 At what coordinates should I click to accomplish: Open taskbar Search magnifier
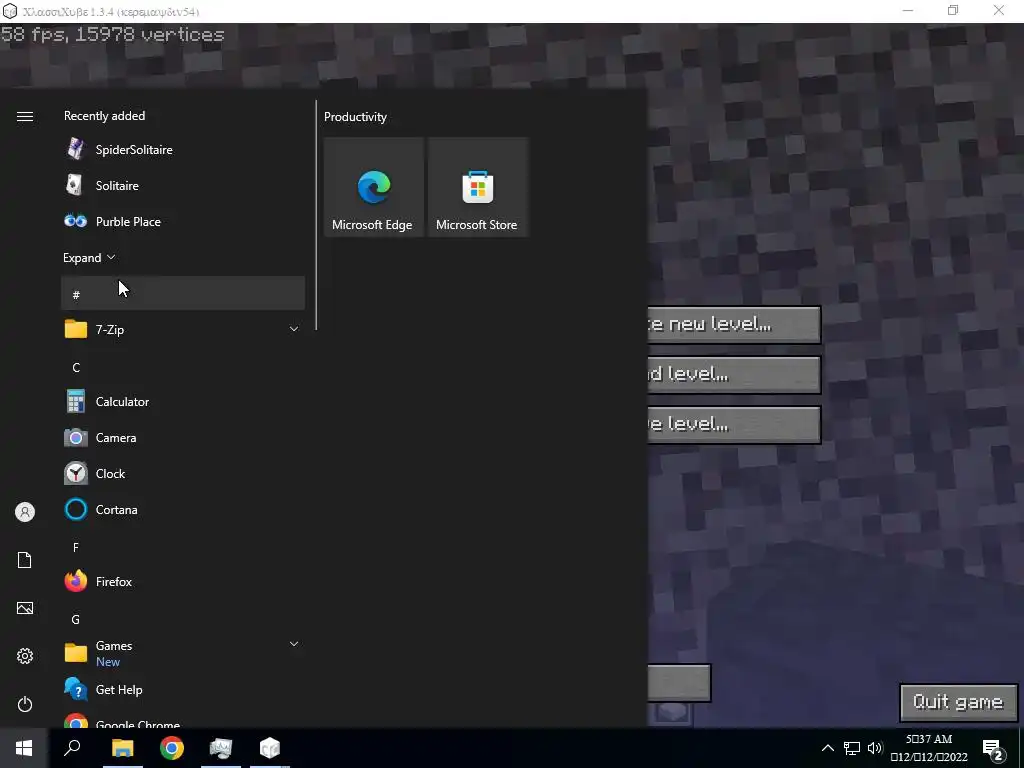coord(72,748)
